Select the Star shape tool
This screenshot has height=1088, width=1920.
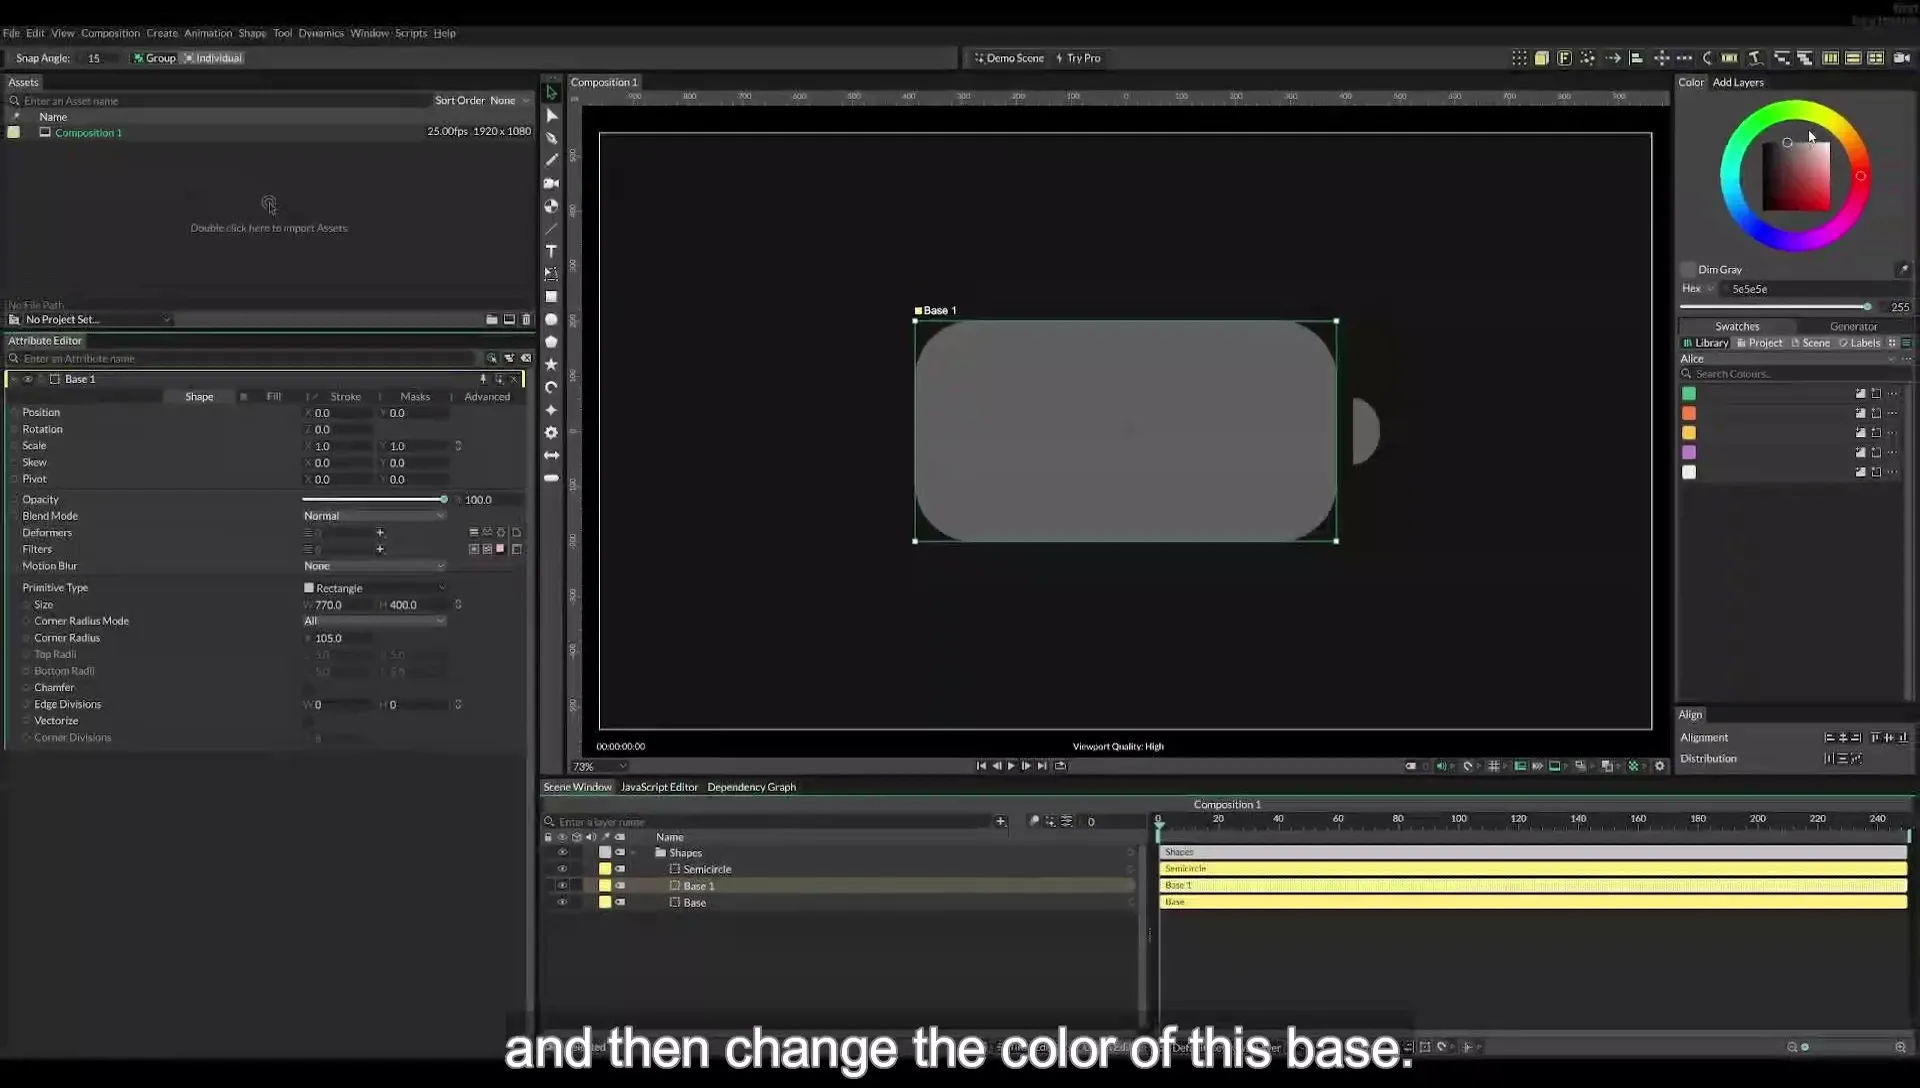click(551, 365)
